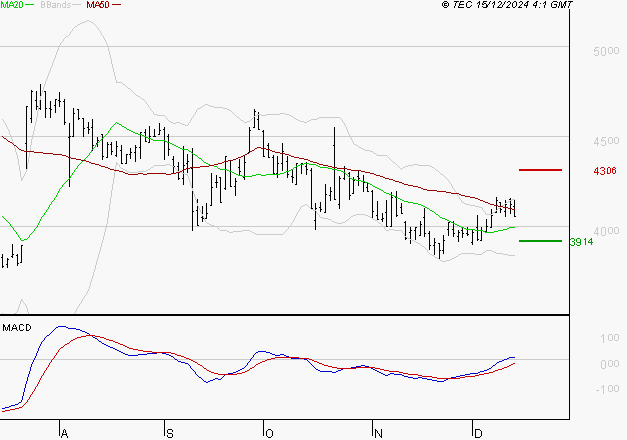This screenshot has height=440, width=627.
Task: Click the MACD panel label
Action: pos(17,328)
